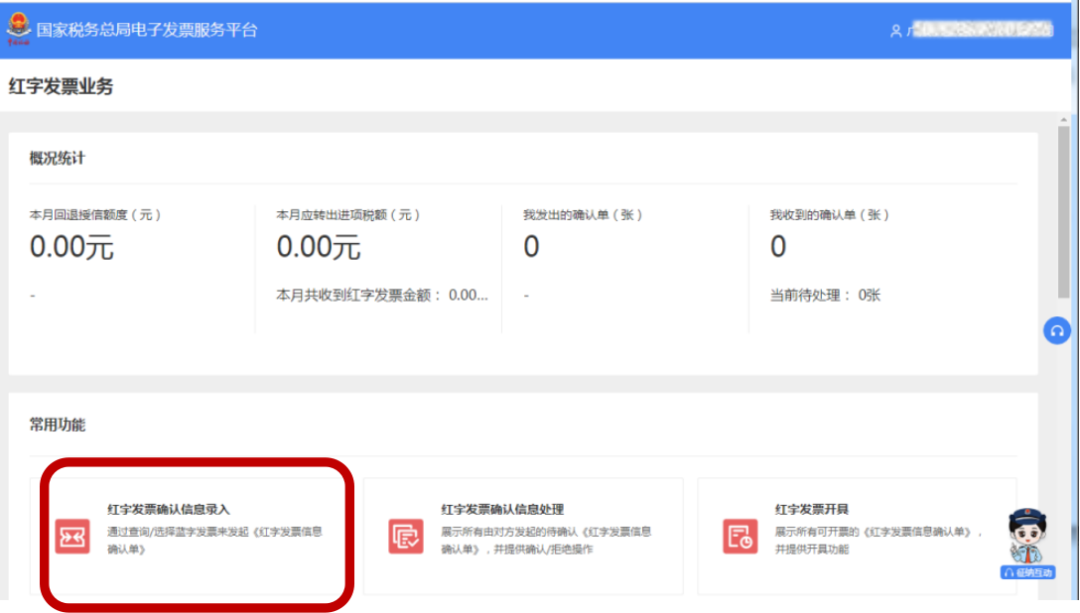Open the 征纳互动 chat label
The width and height of the screenshot is (1080, 613).
point(1029,573)
